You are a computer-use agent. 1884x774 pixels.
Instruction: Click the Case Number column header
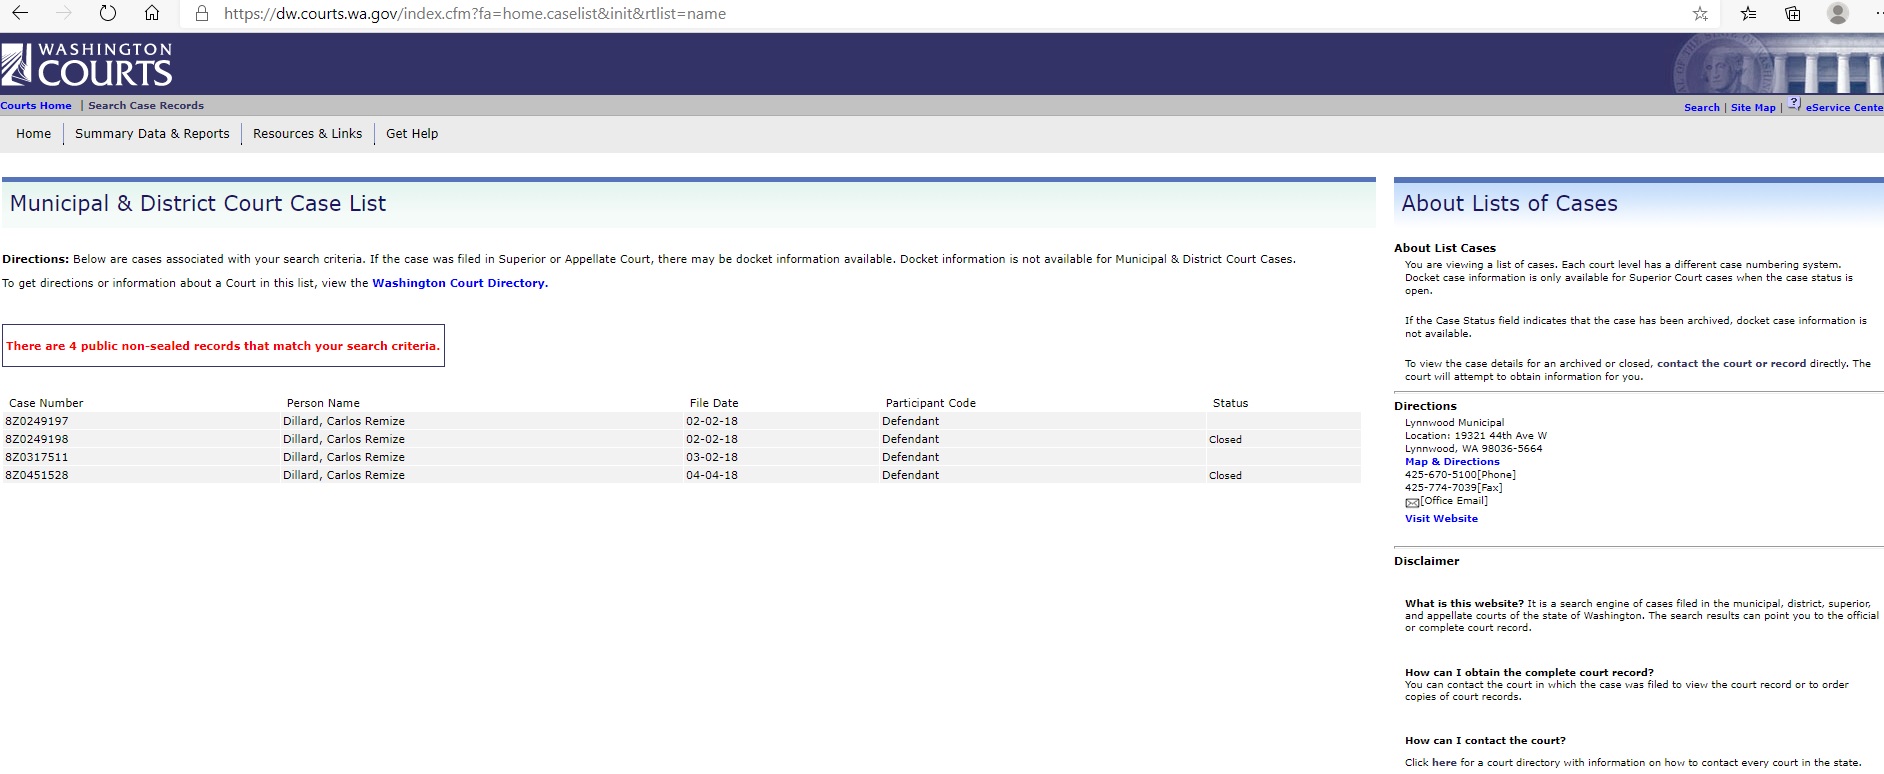pyautogui.click(x=46, y=403)
